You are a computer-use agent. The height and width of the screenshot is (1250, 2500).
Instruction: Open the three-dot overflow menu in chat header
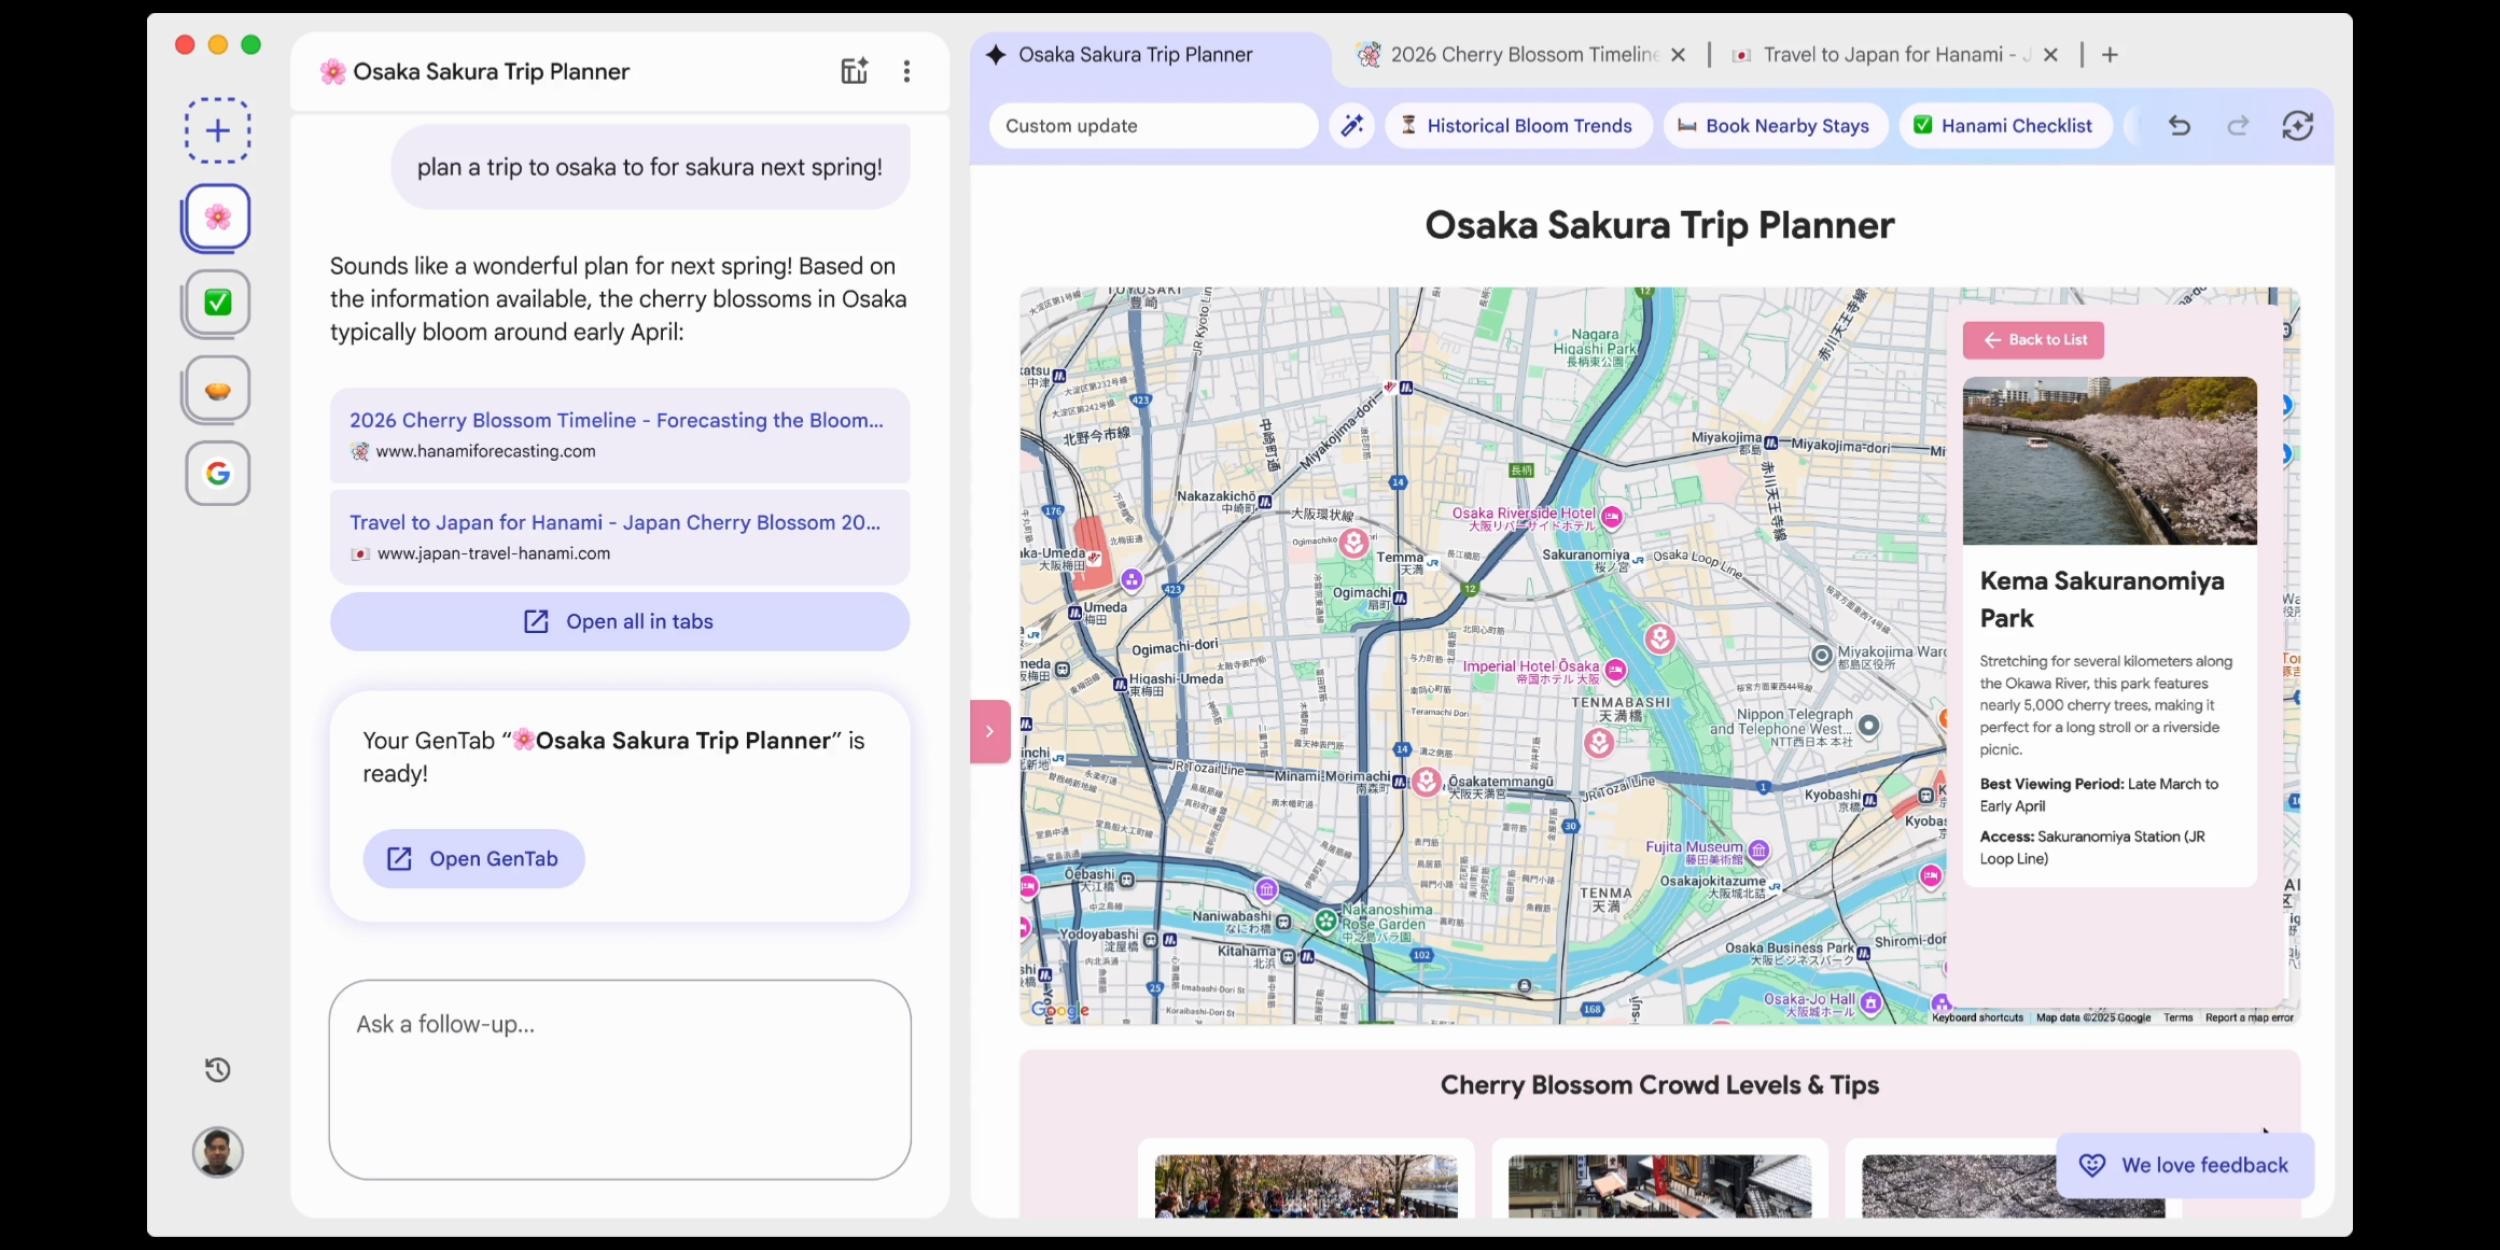pyautogui.click(x=907, y=70)
